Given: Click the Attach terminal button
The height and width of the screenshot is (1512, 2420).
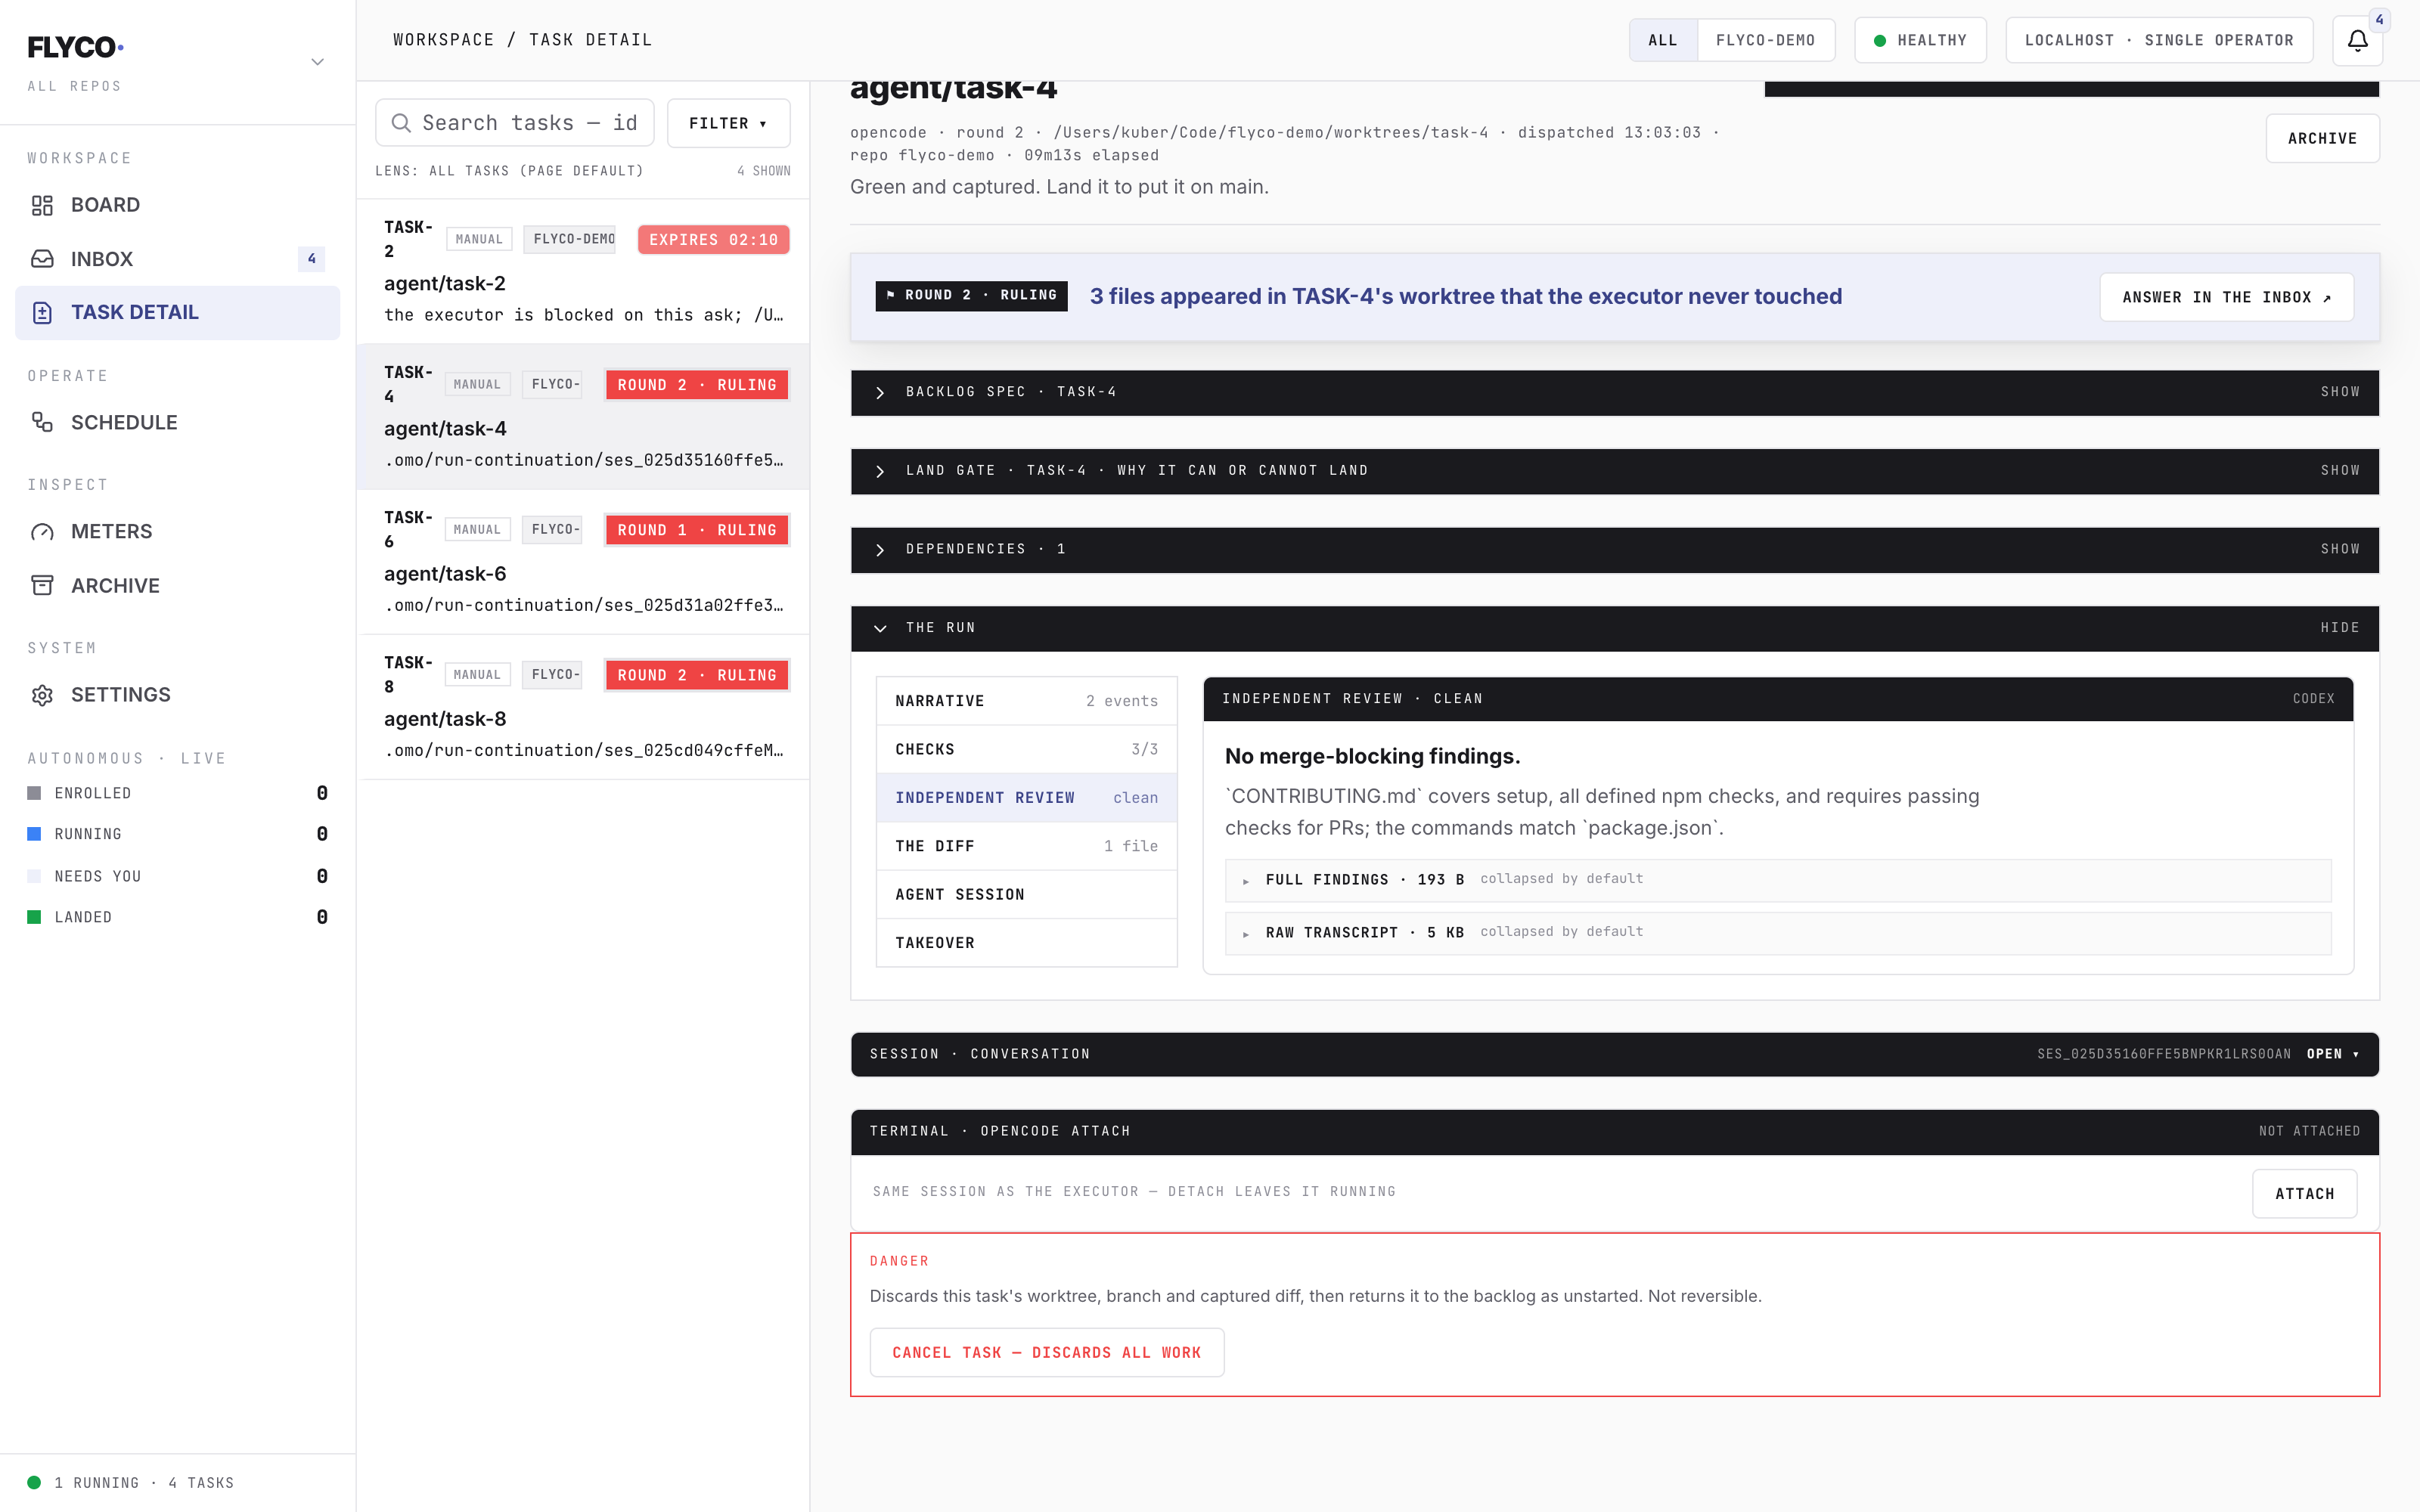Looking at the screenshot, I should click(x=2304, y=1194).
